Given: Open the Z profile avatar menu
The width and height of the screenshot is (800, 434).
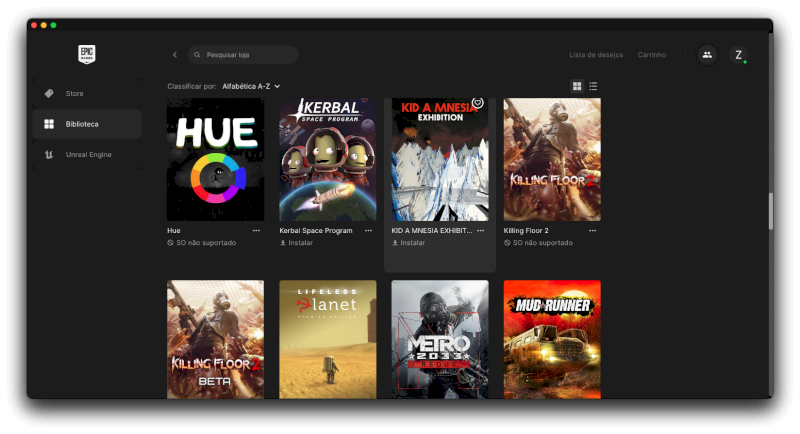Looking at the screenshot, I should pyautogui.click(x=738, y=55).
